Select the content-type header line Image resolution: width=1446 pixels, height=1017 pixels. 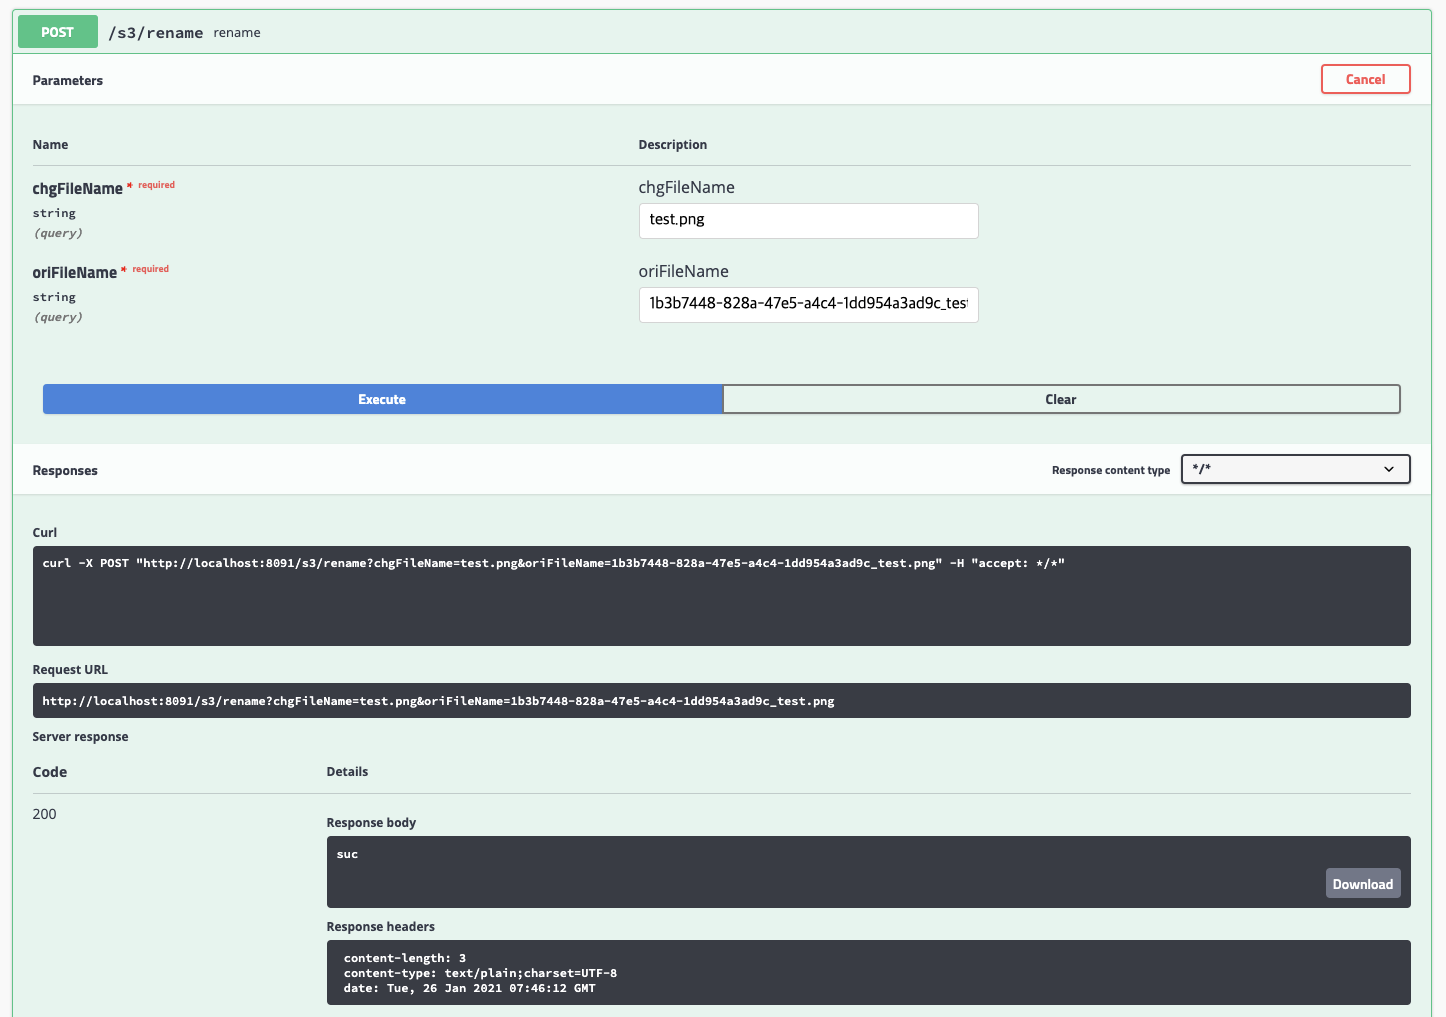click(480, 973)
